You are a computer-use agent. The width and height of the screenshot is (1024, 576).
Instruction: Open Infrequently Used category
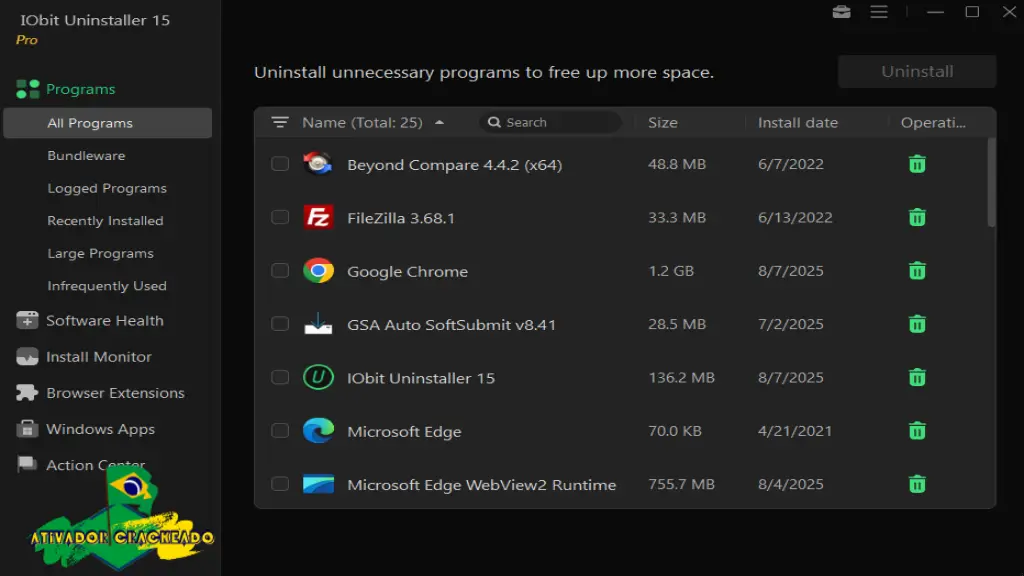[107, 286]
